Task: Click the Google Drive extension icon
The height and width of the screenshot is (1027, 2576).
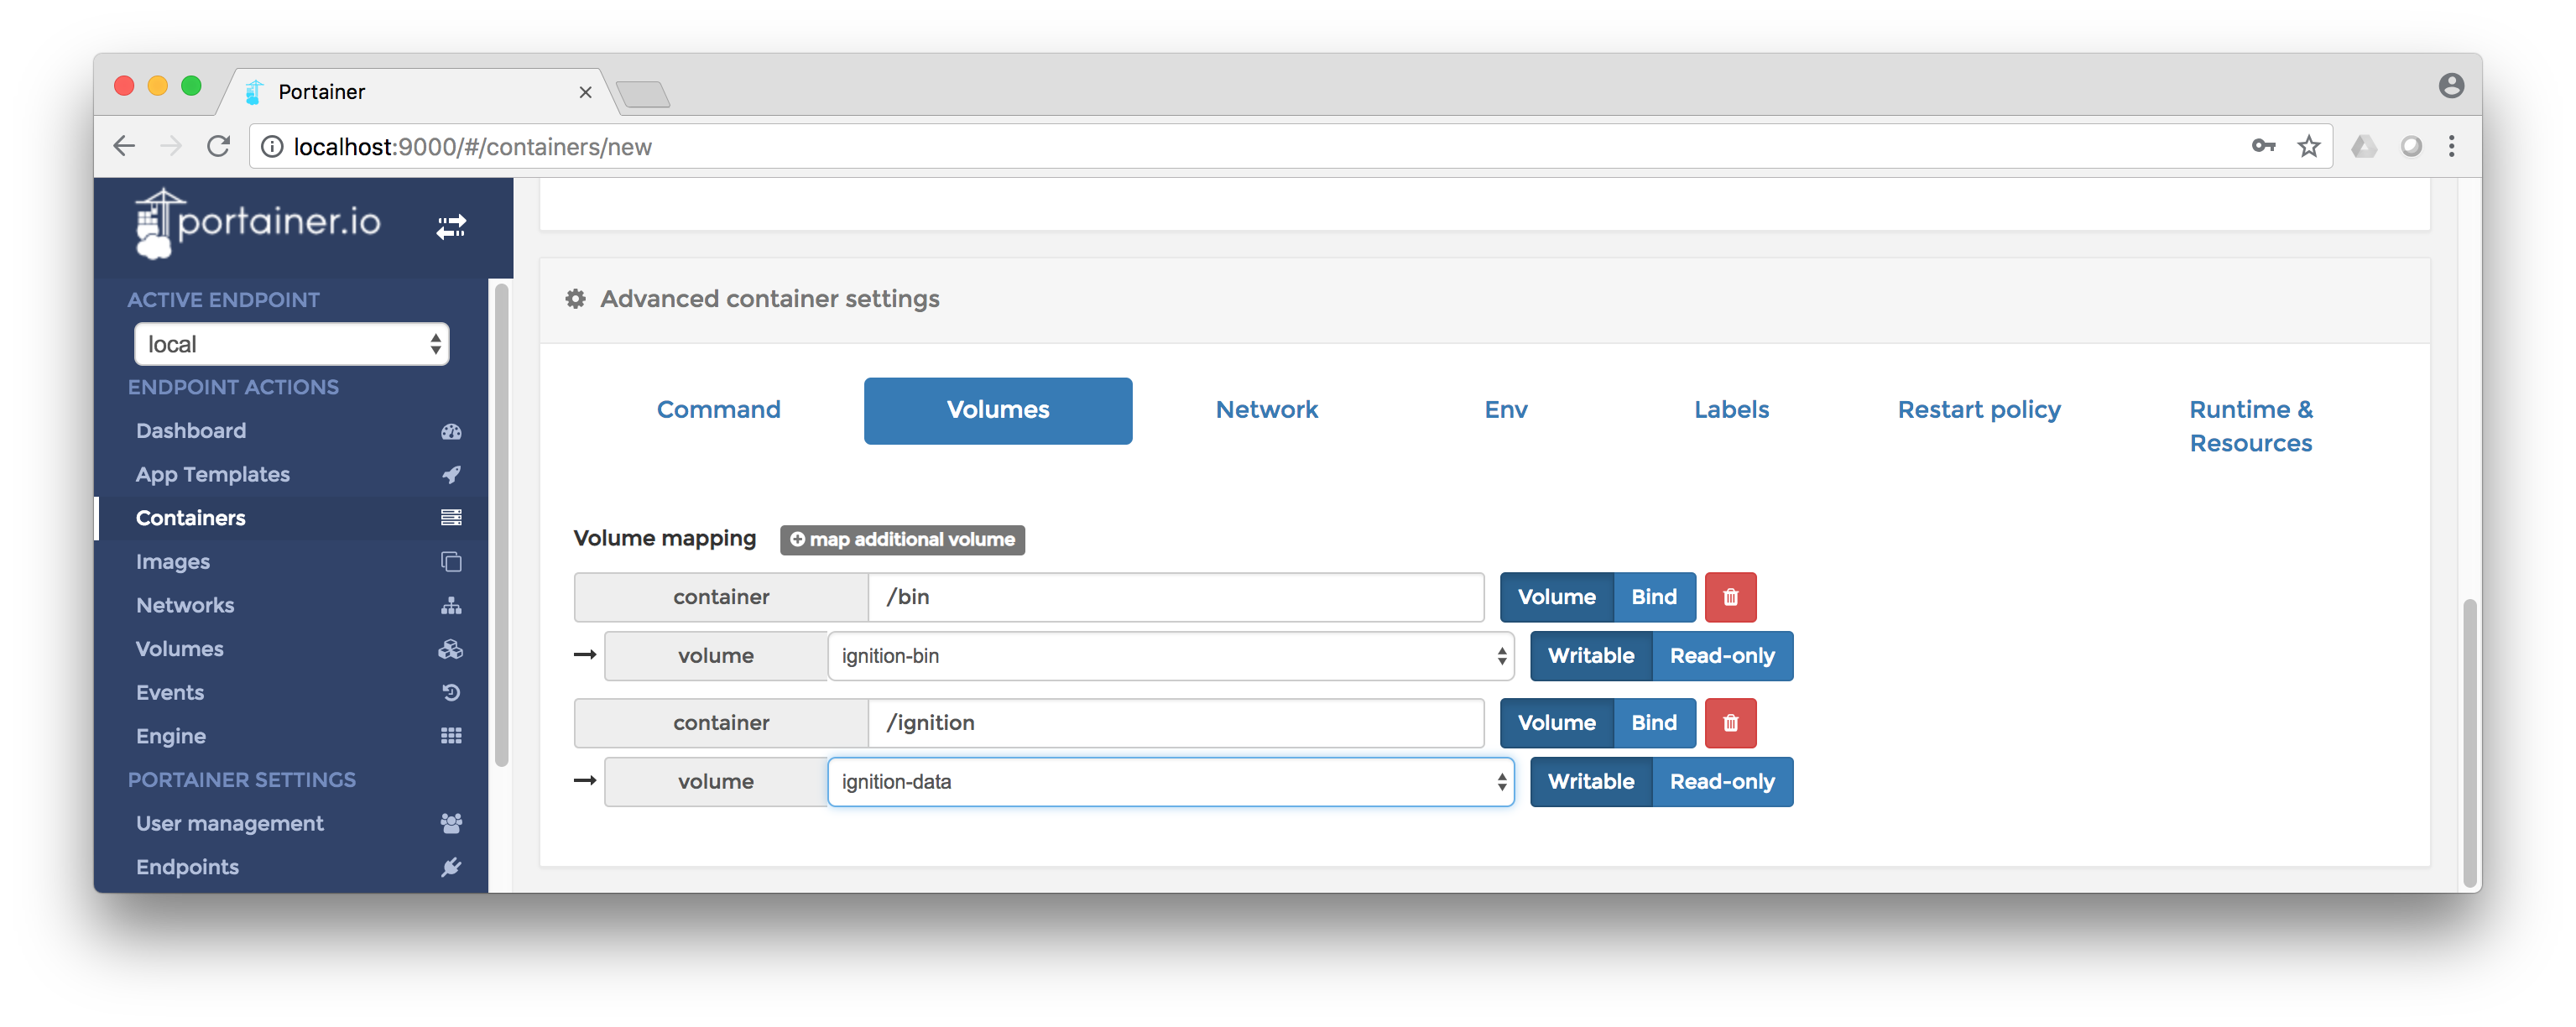Action: [x=2363, y=147]
